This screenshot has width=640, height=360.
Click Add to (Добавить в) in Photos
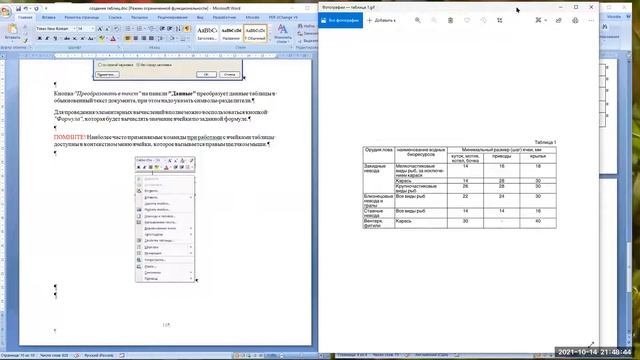382,20
